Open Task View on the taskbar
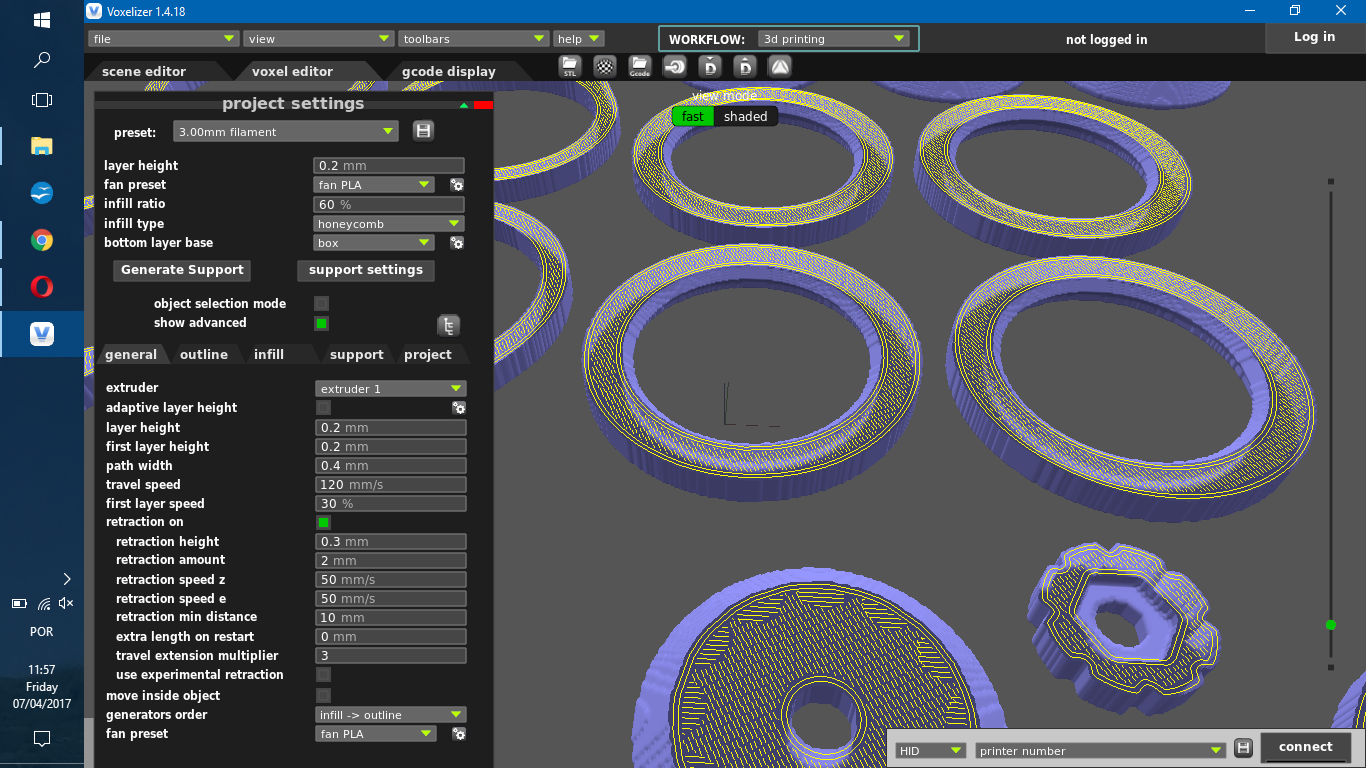Viewport: 1366px width, 768px height. [x=42, y=100]
